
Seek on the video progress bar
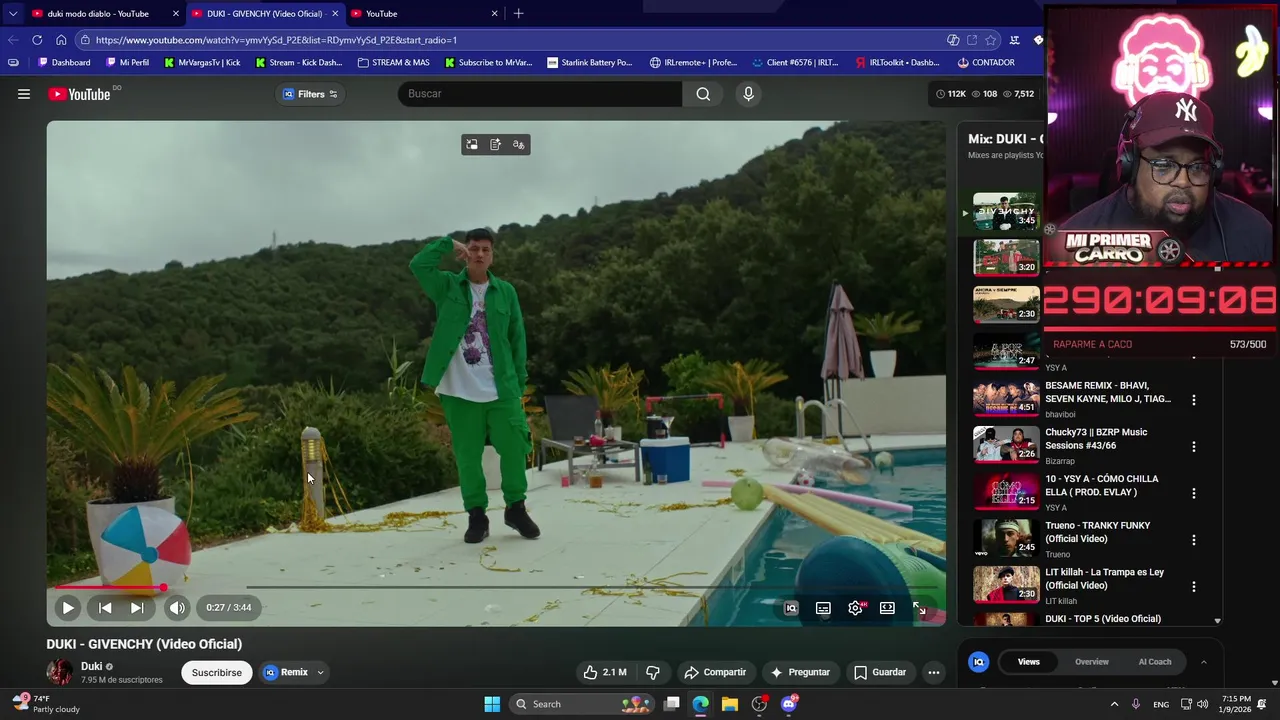coord(496,588)
